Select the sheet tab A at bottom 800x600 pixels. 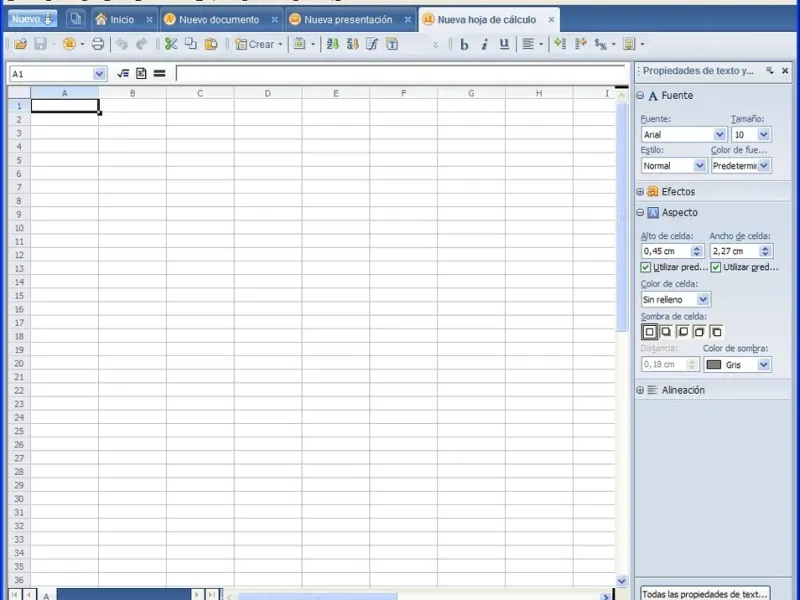tap(46, 595)
